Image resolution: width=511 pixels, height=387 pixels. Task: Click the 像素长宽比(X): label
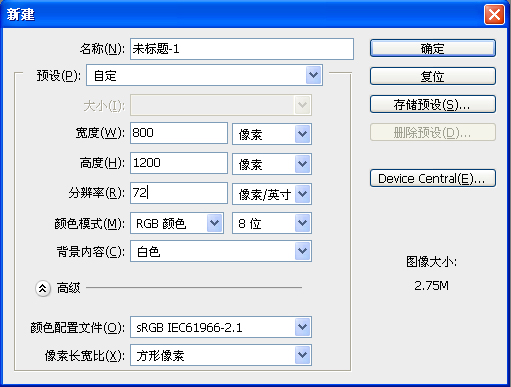(85, 356)
